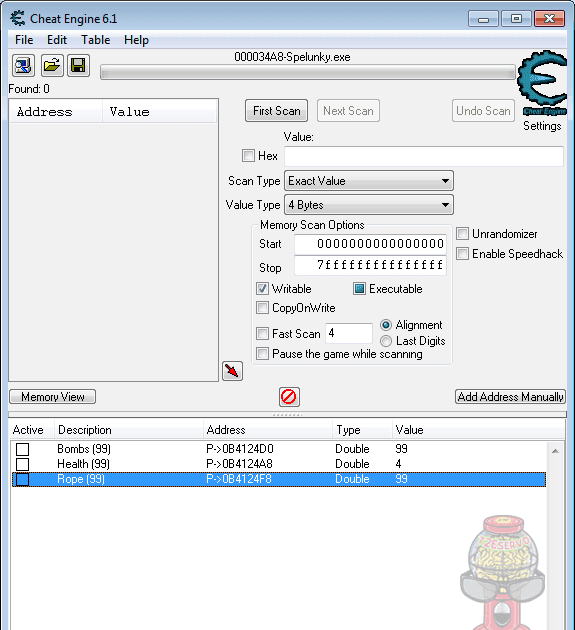The image size is (575, 630).
Task: Enable CopyOnWrite option
Action: (x=262, y=308)
